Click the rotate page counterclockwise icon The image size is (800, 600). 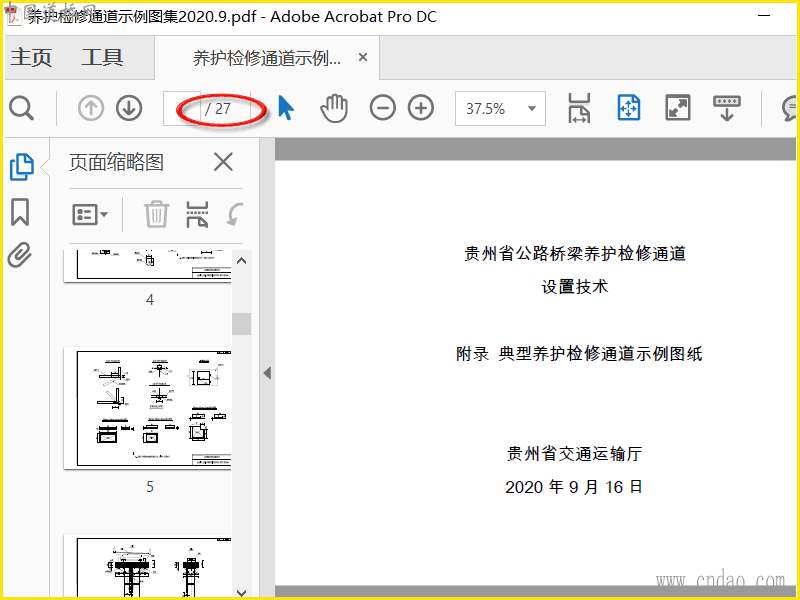234,214
